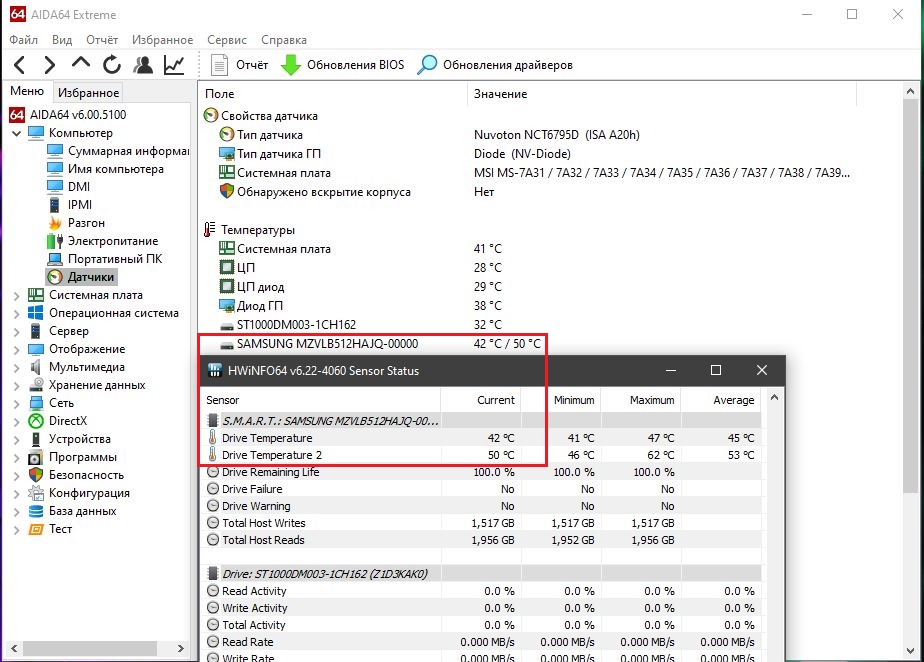This screenshot has width=924, height=662.
Task: Collapse the Компьютер tree node
Action: click(16, 133)
